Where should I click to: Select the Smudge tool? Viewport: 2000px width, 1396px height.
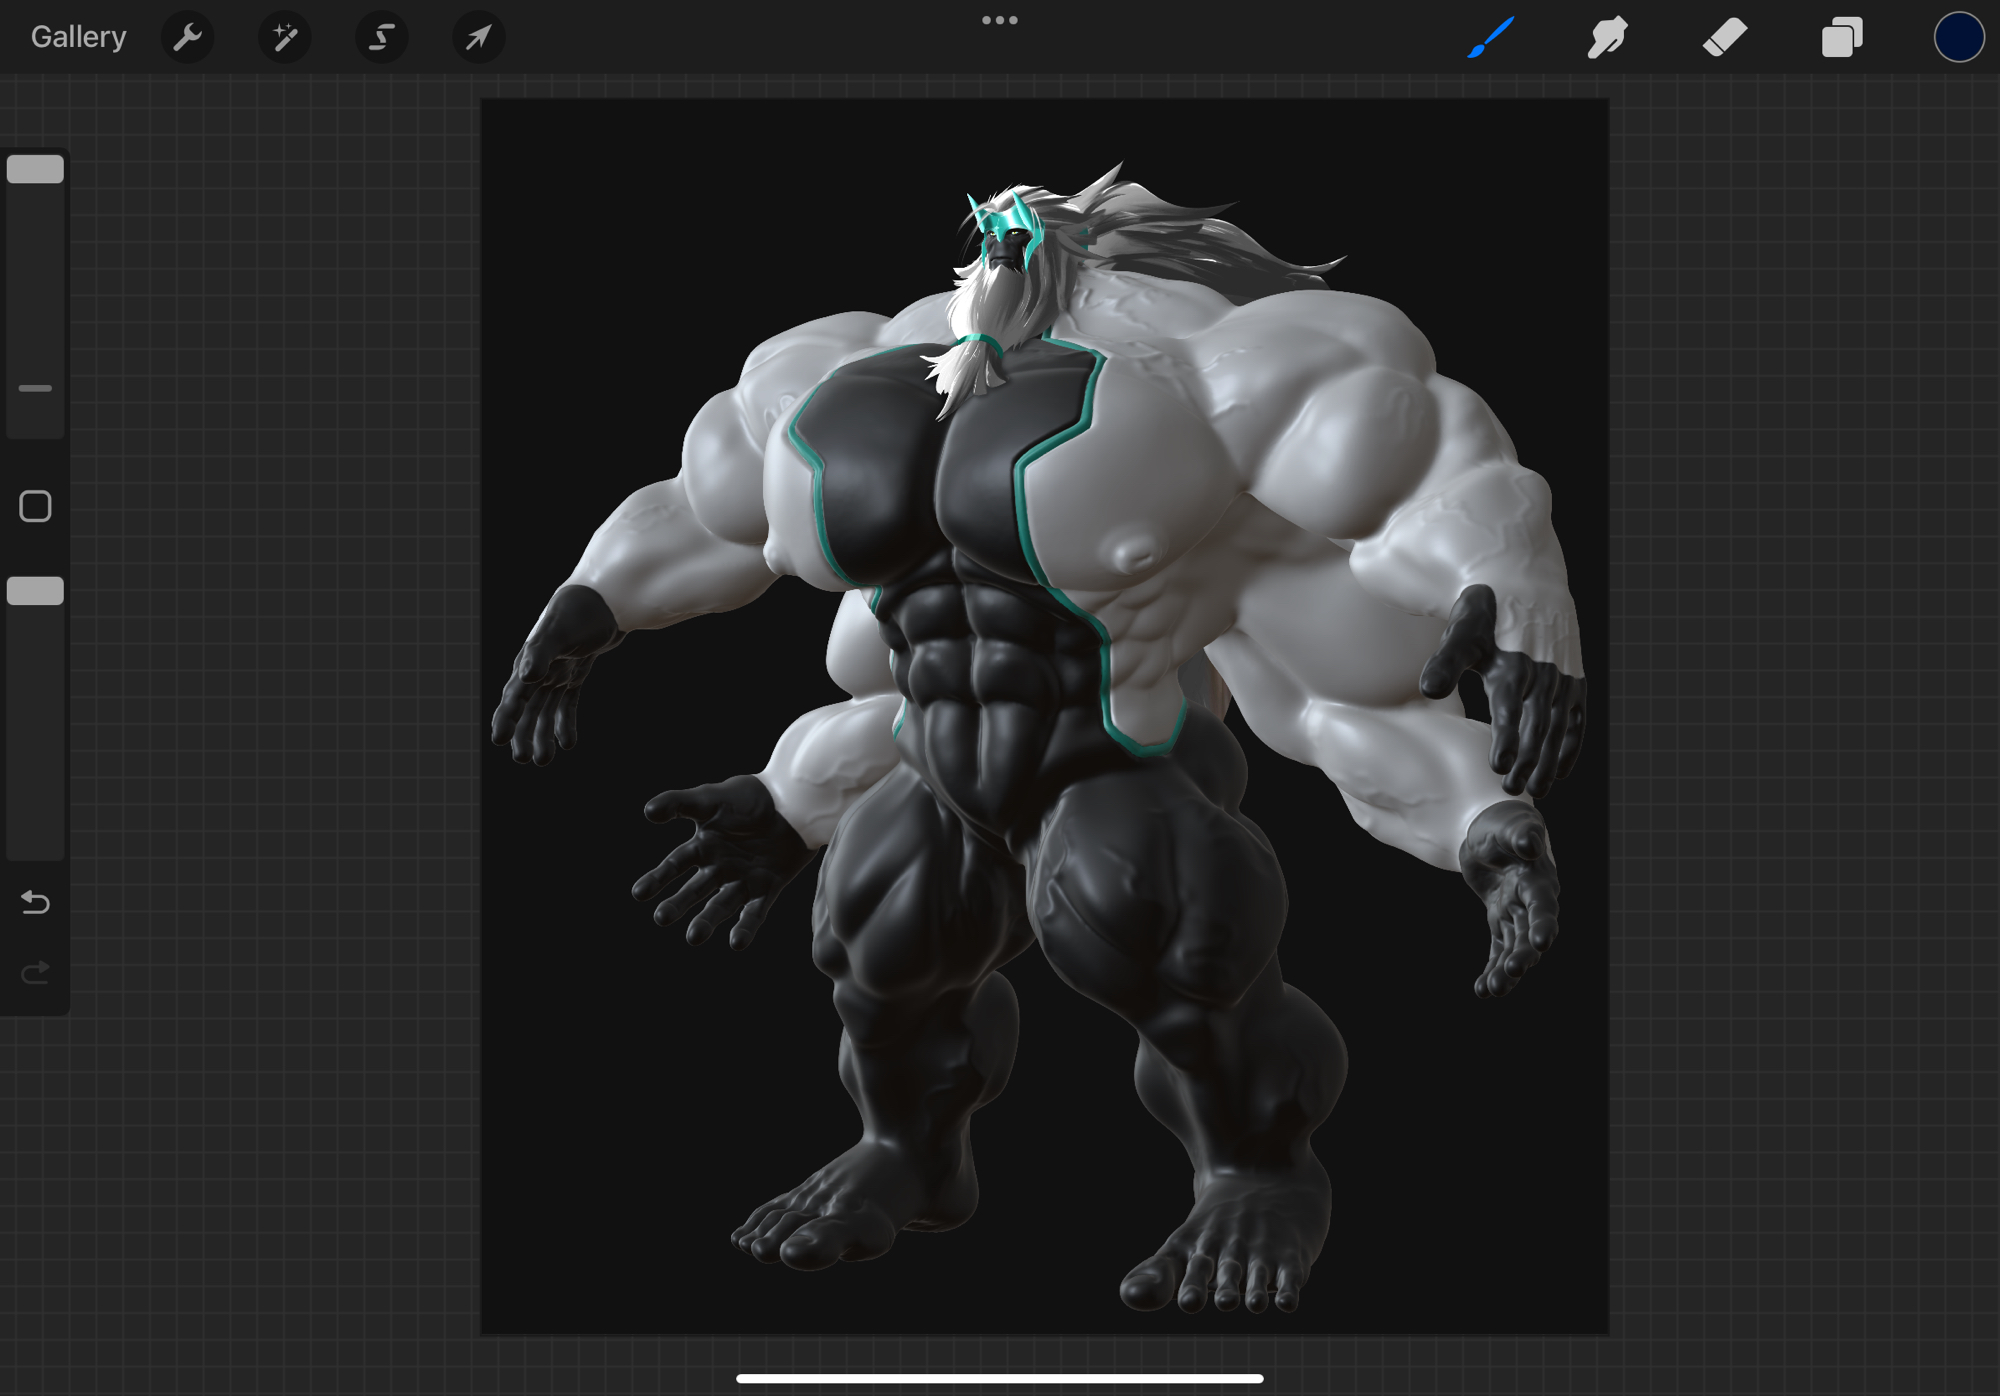tap(1607, 37)
